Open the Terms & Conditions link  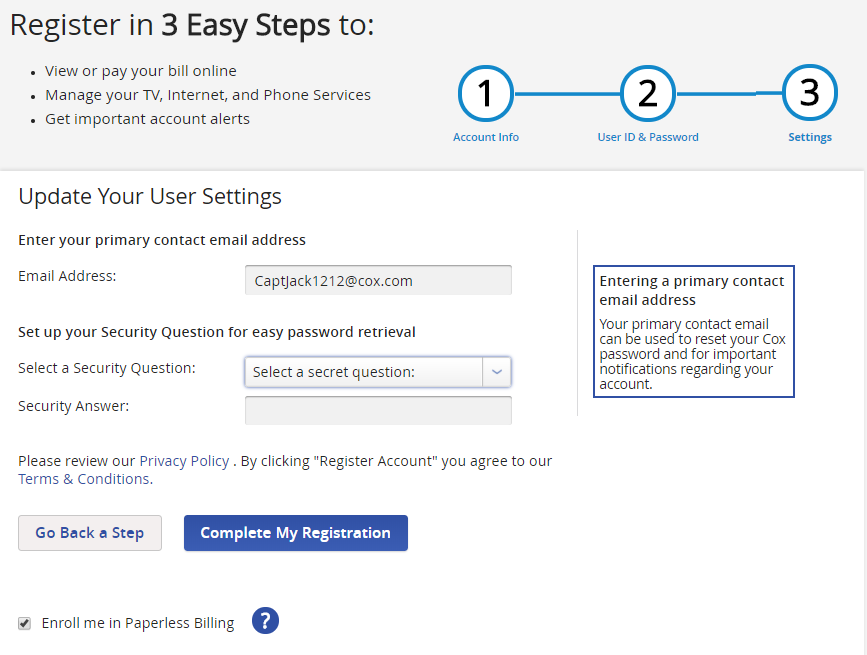(x=84, y=479)
